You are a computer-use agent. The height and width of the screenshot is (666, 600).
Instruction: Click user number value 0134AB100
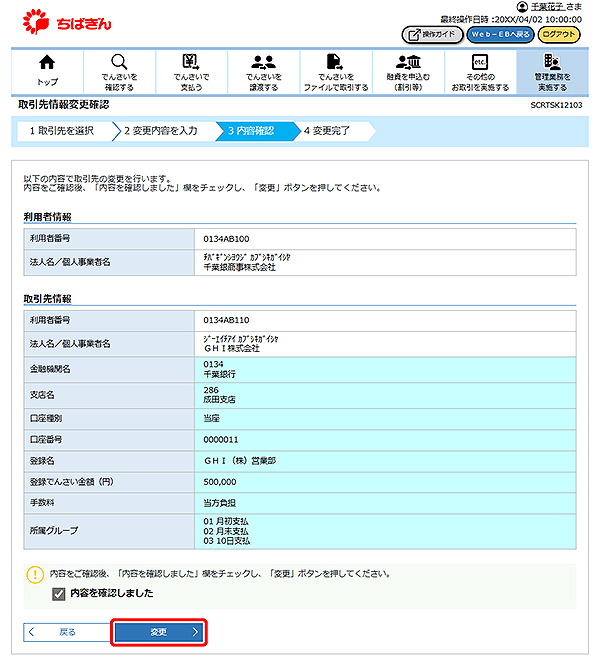click(x=226, y=239)
